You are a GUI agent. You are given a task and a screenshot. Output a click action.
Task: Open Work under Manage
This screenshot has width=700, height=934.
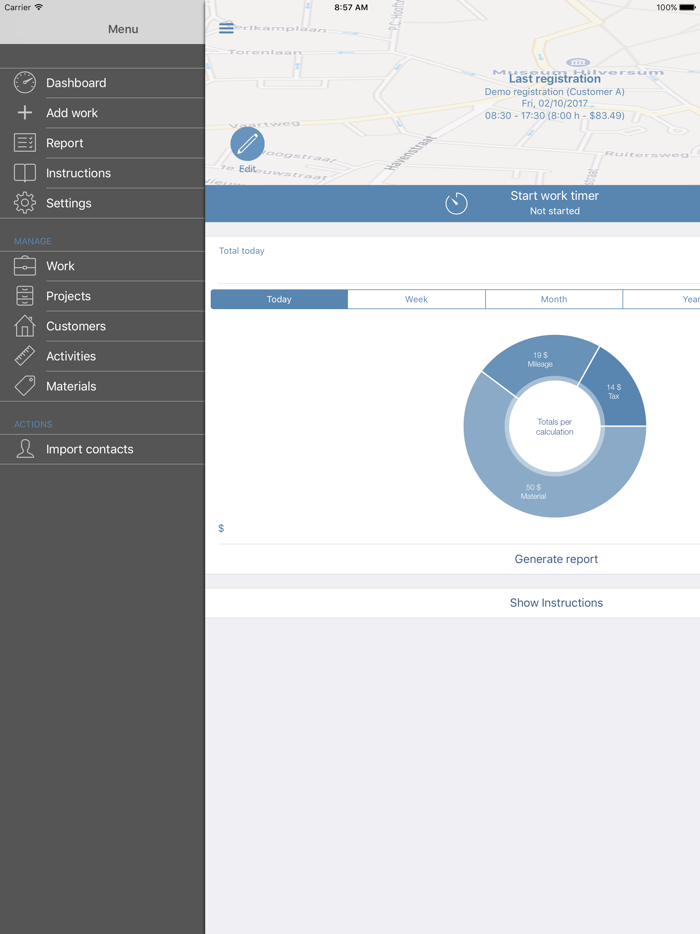pos(102,266)
